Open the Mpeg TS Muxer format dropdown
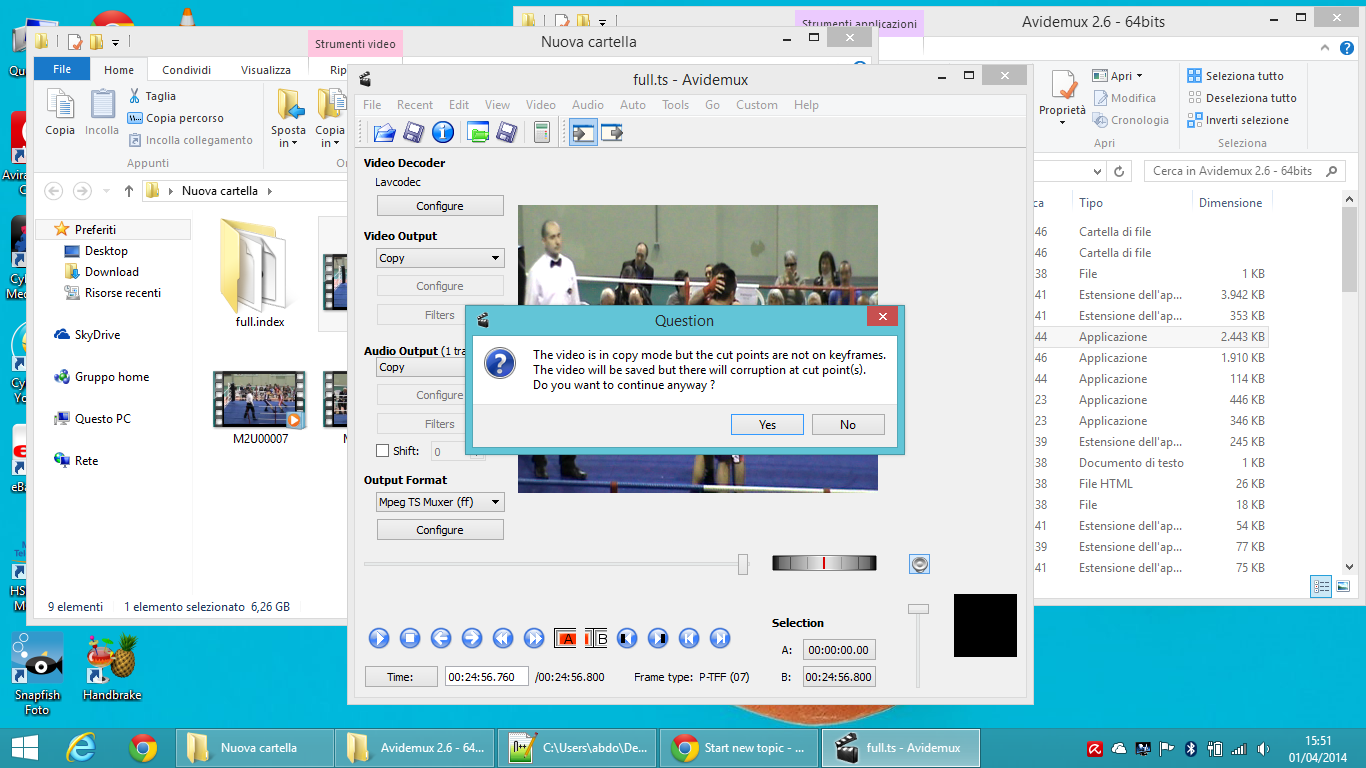 [440, 502]
